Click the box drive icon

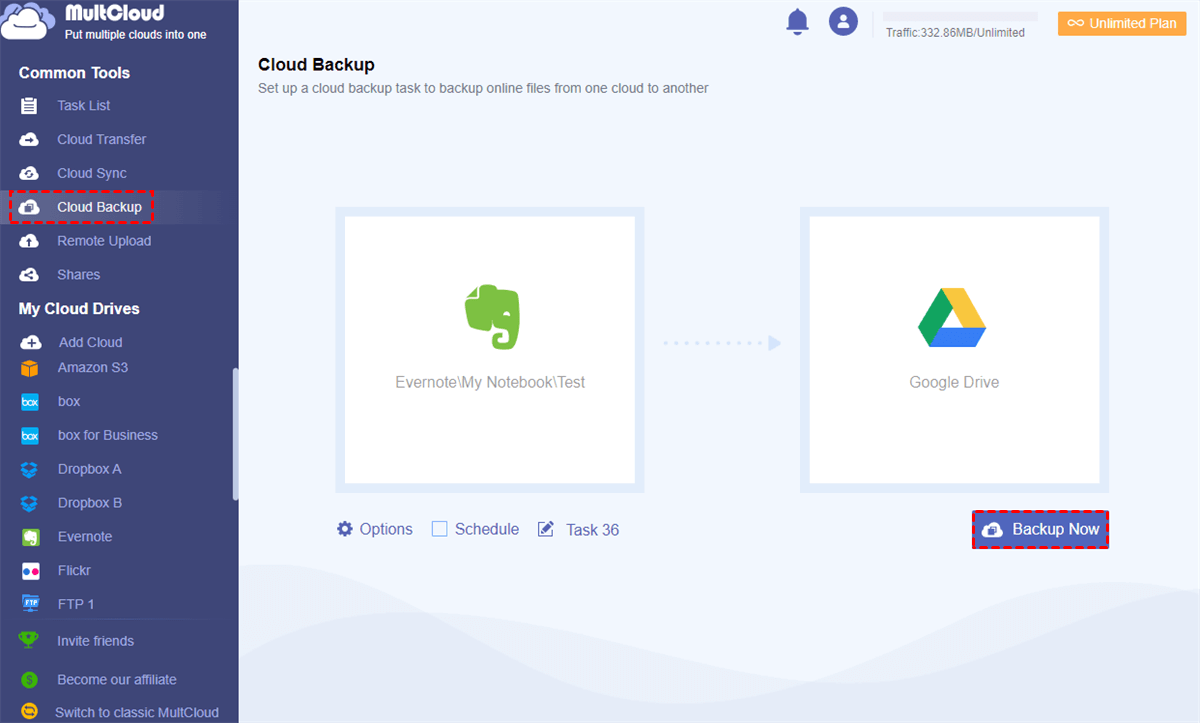[x=30, y=402]
